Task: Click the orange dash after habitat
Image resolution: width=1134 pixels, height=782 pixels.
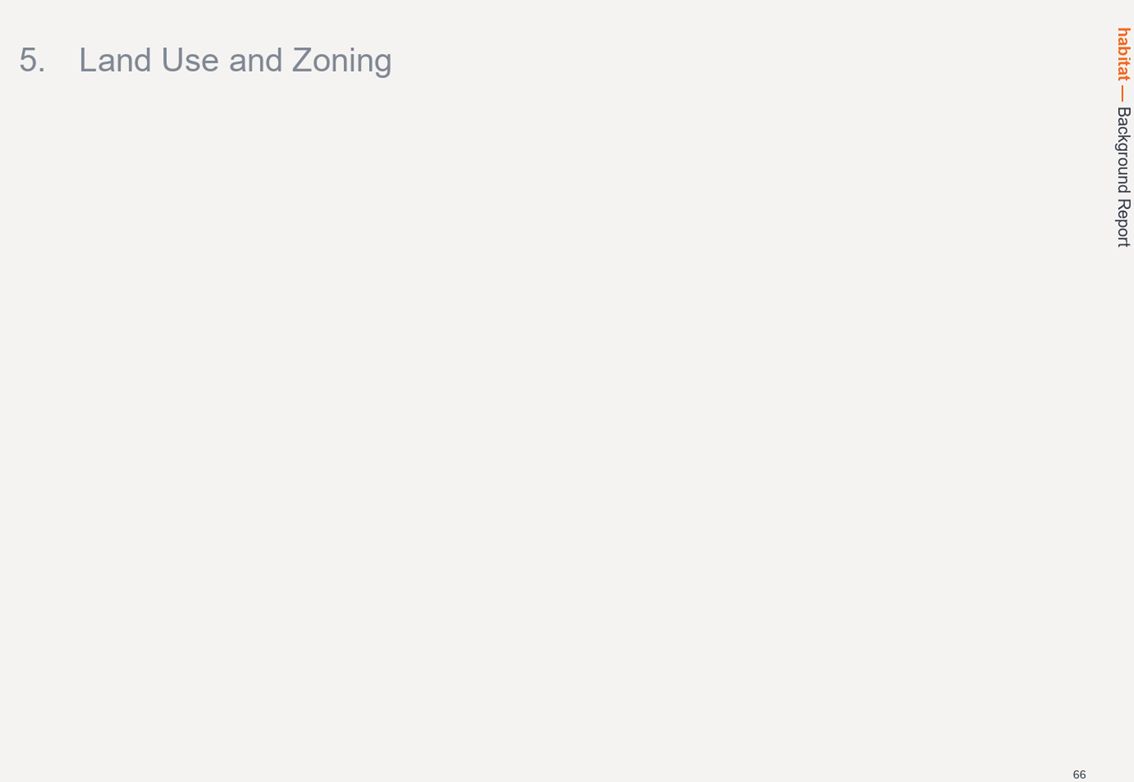Action: [x=1122, y=94]
